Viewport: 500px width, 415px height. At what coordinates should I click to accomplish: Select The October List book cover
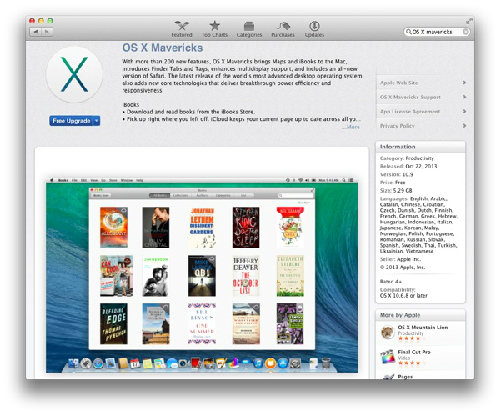(246, 276)
